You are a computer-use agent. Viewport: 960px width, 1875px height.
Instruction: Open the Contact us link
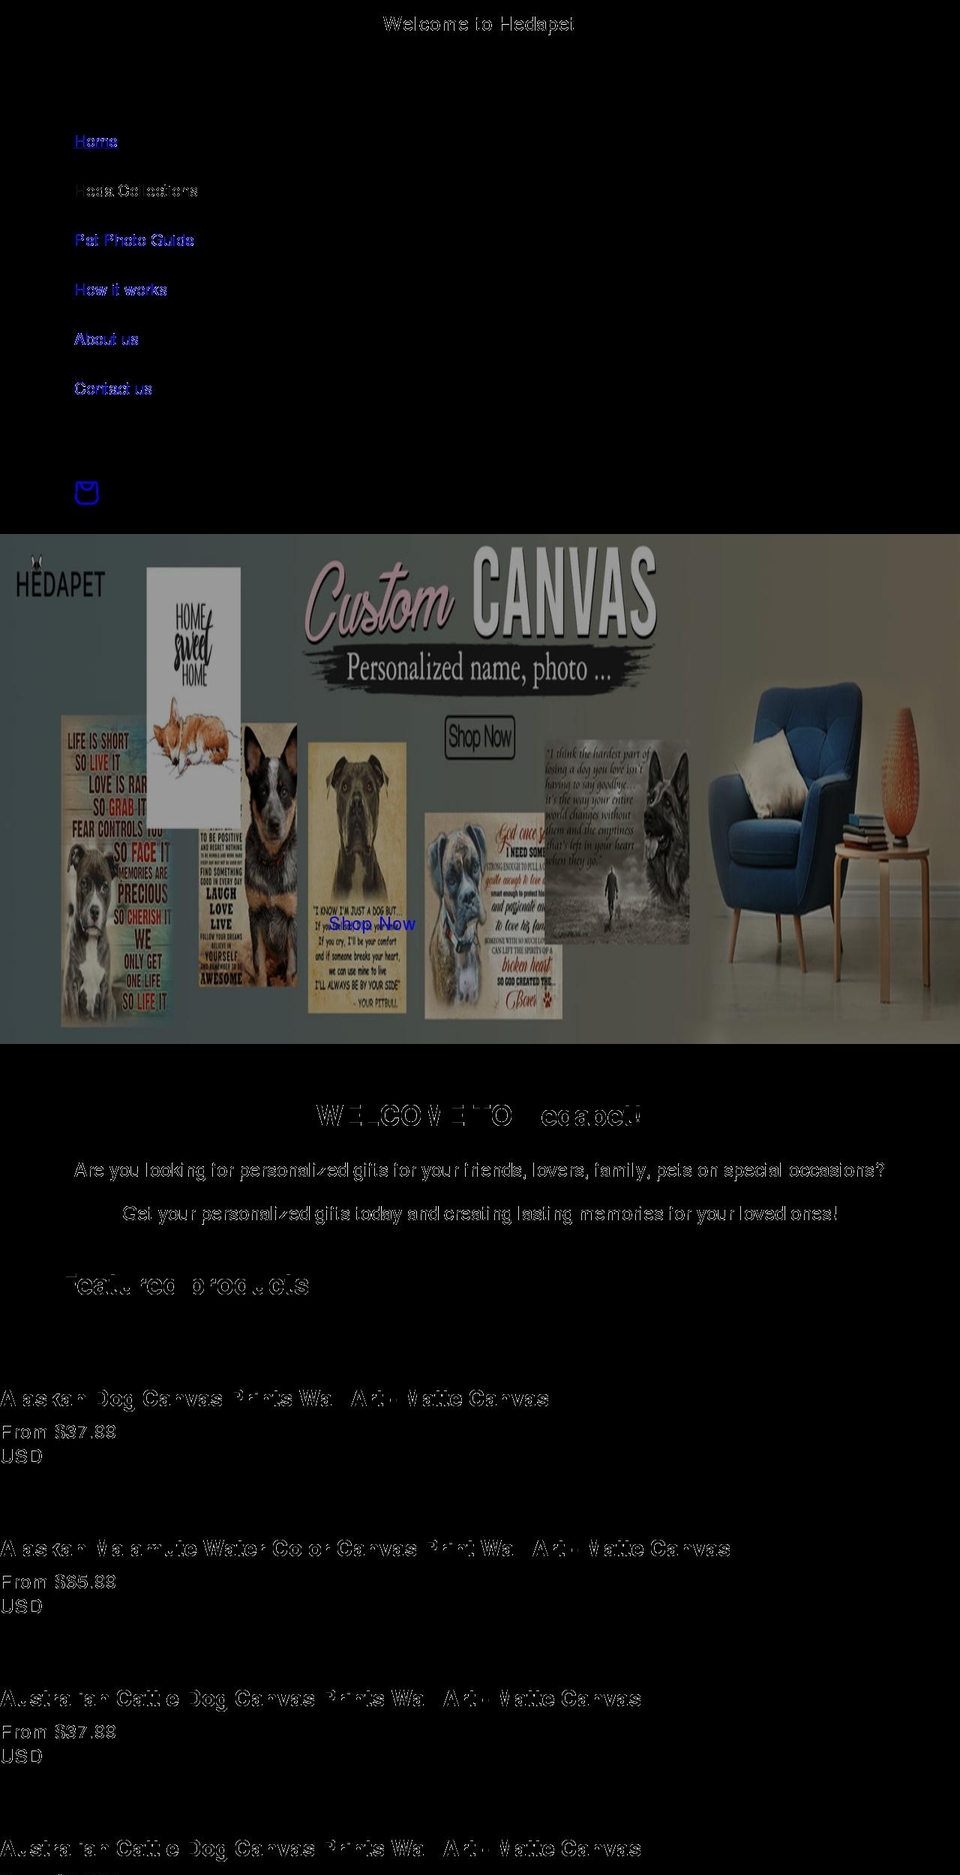[x=113, y=388]
